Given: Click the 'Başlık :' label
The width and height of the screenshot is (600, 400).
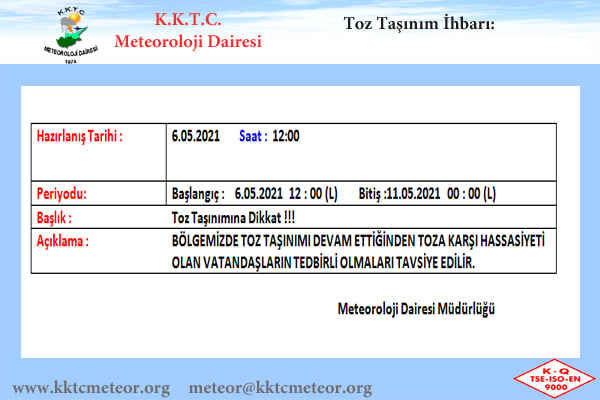Looking at the screenshot, I should coord(54,218).
